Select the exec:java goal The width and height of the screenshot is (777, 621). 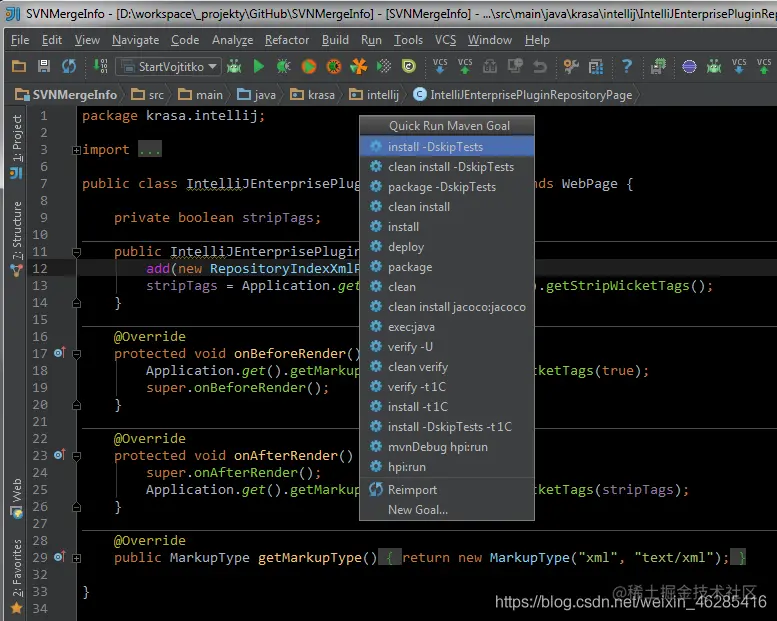(x=447, y=327)
